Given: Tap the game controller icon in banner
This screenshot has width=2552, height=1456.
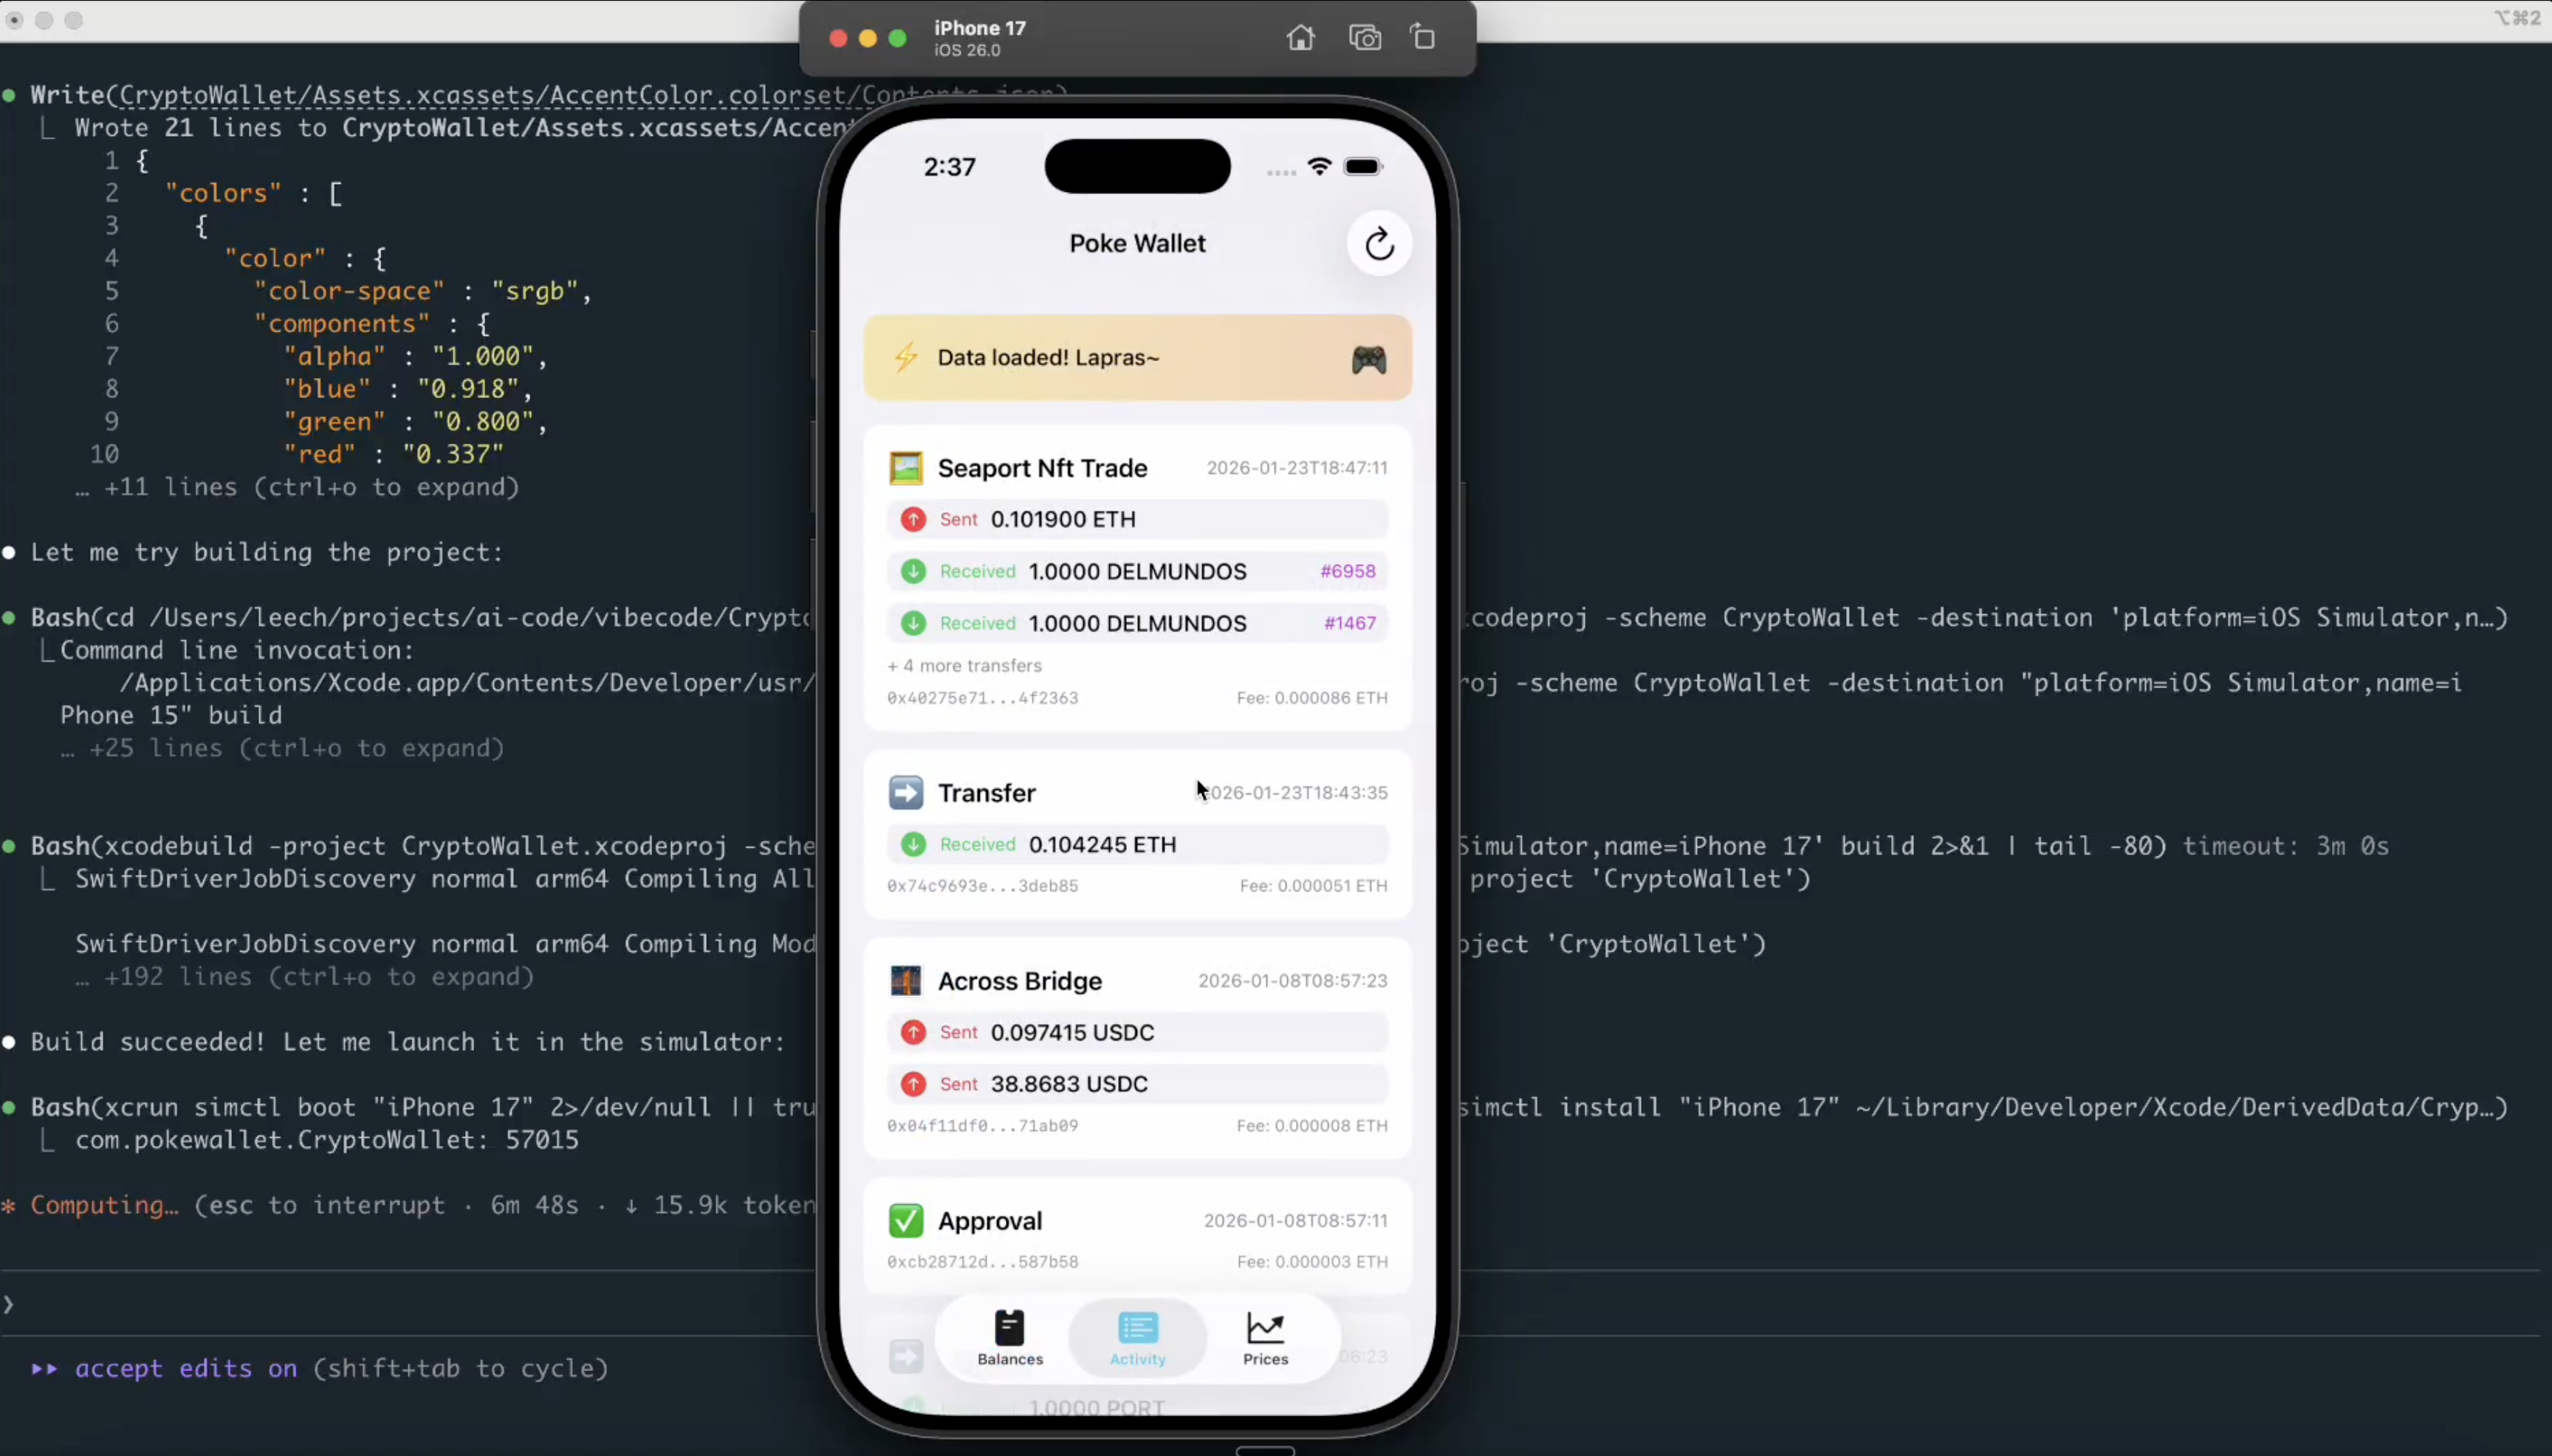Looking at the screenshot, I should tap(1368, 359).
